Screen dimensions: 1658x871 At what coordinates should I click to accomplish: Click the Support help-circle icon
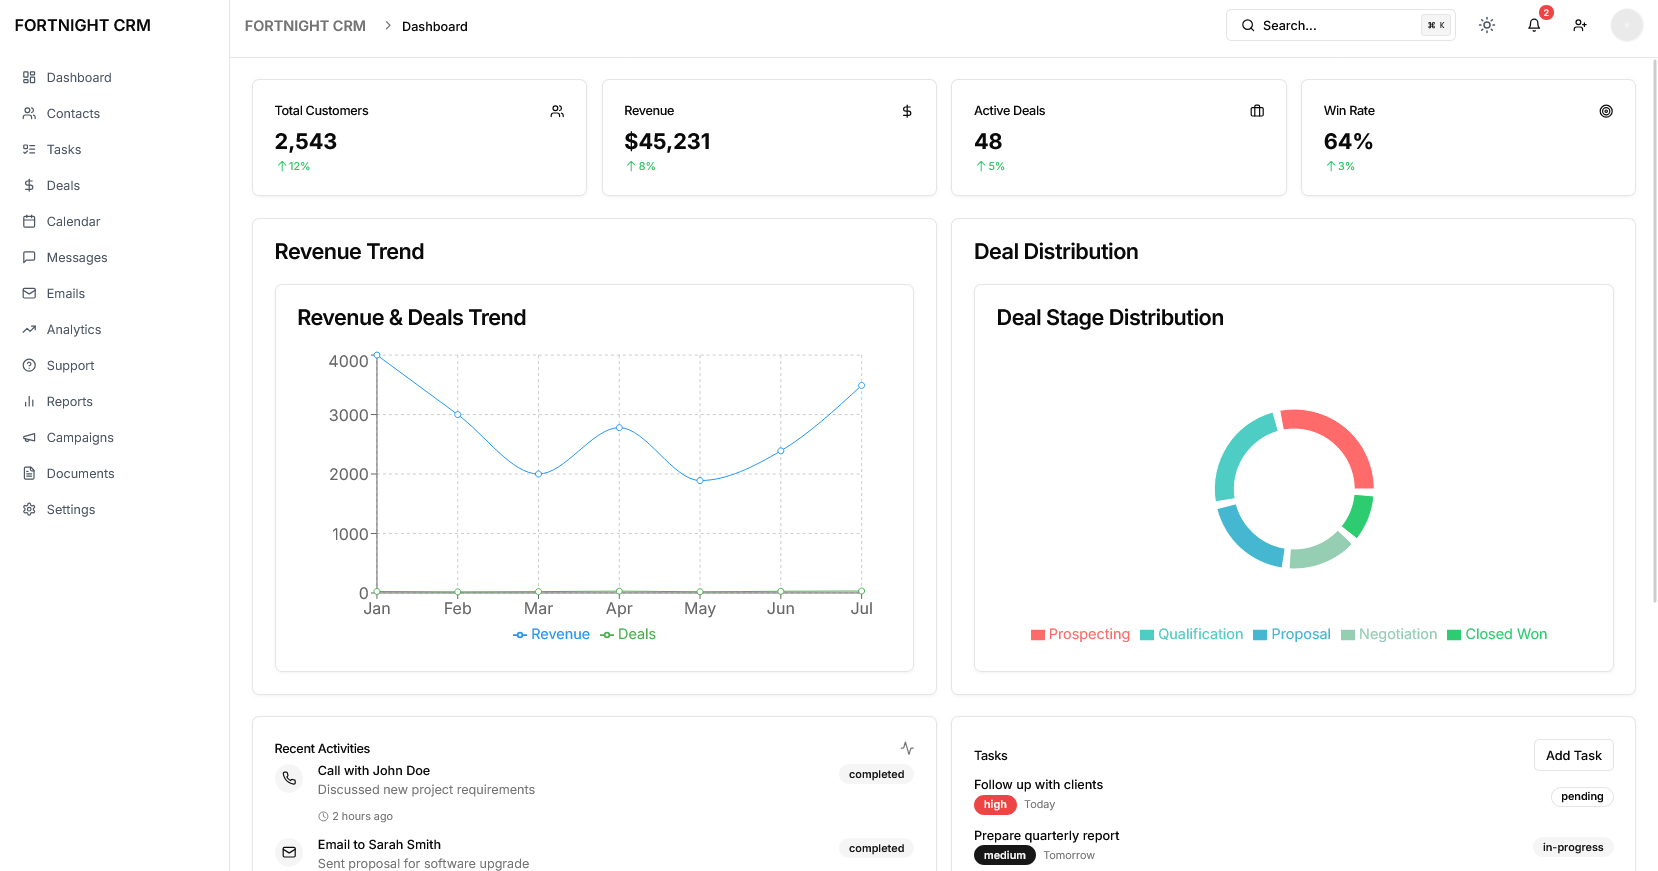[29, 365]
